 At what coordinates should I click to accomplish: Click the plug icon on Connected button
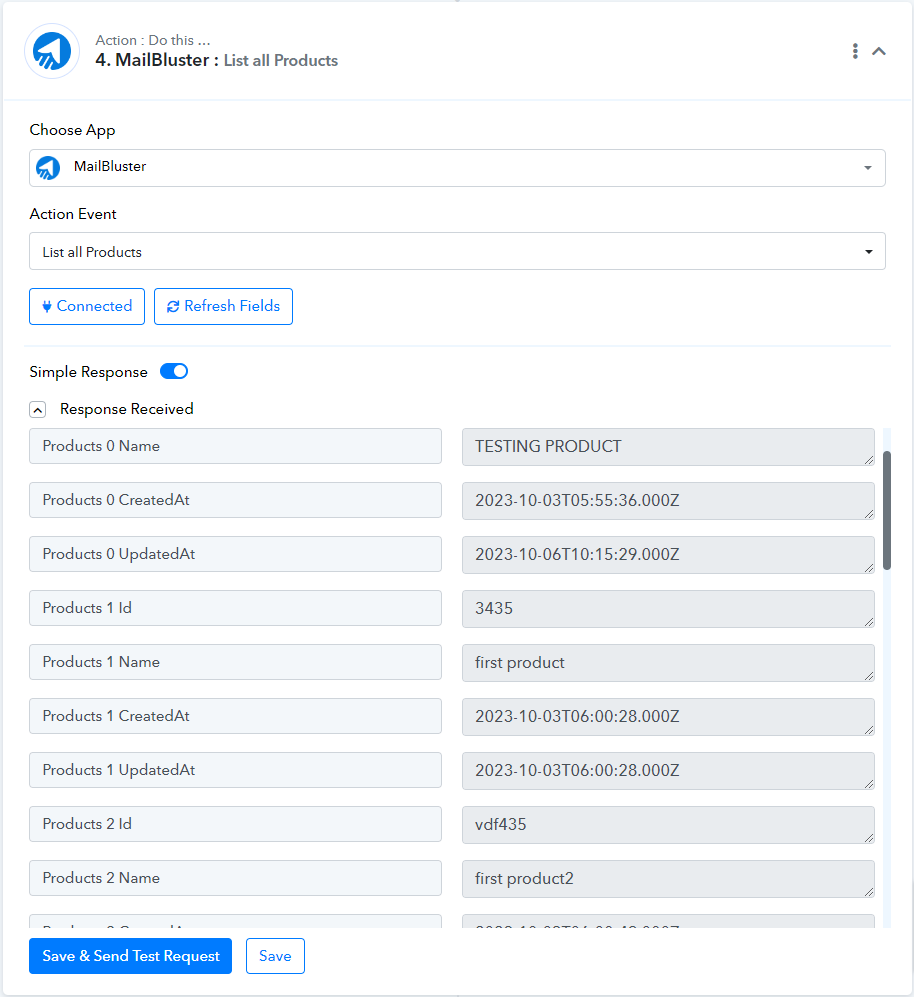tap(46, 306)
